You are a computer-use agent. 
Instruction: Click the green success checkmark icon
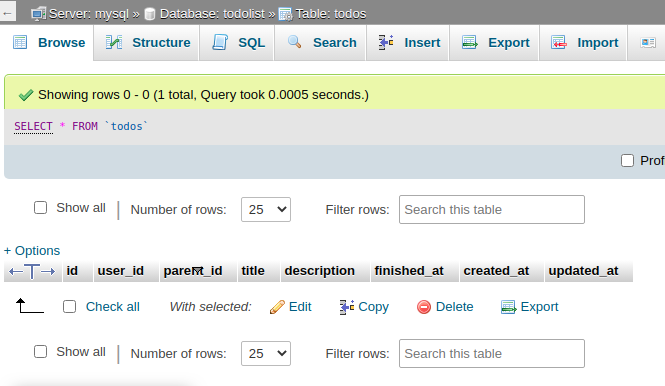click(x=26, y=95)
